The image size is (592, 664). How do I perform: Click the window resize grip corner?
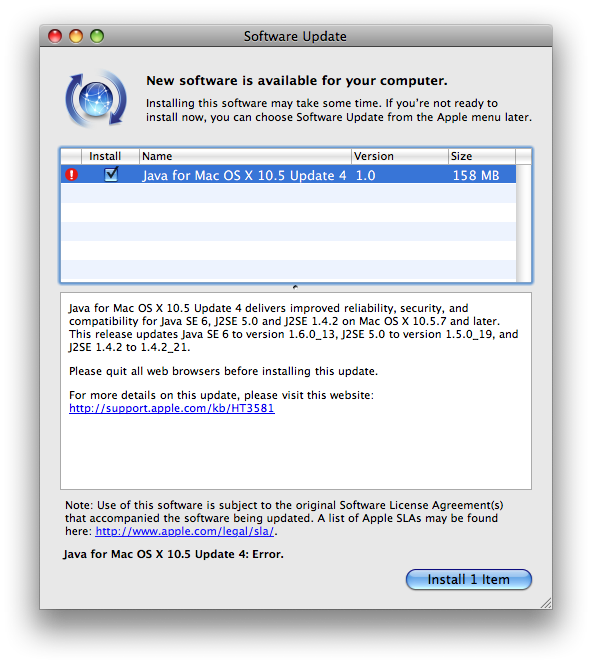coord(546,603)
